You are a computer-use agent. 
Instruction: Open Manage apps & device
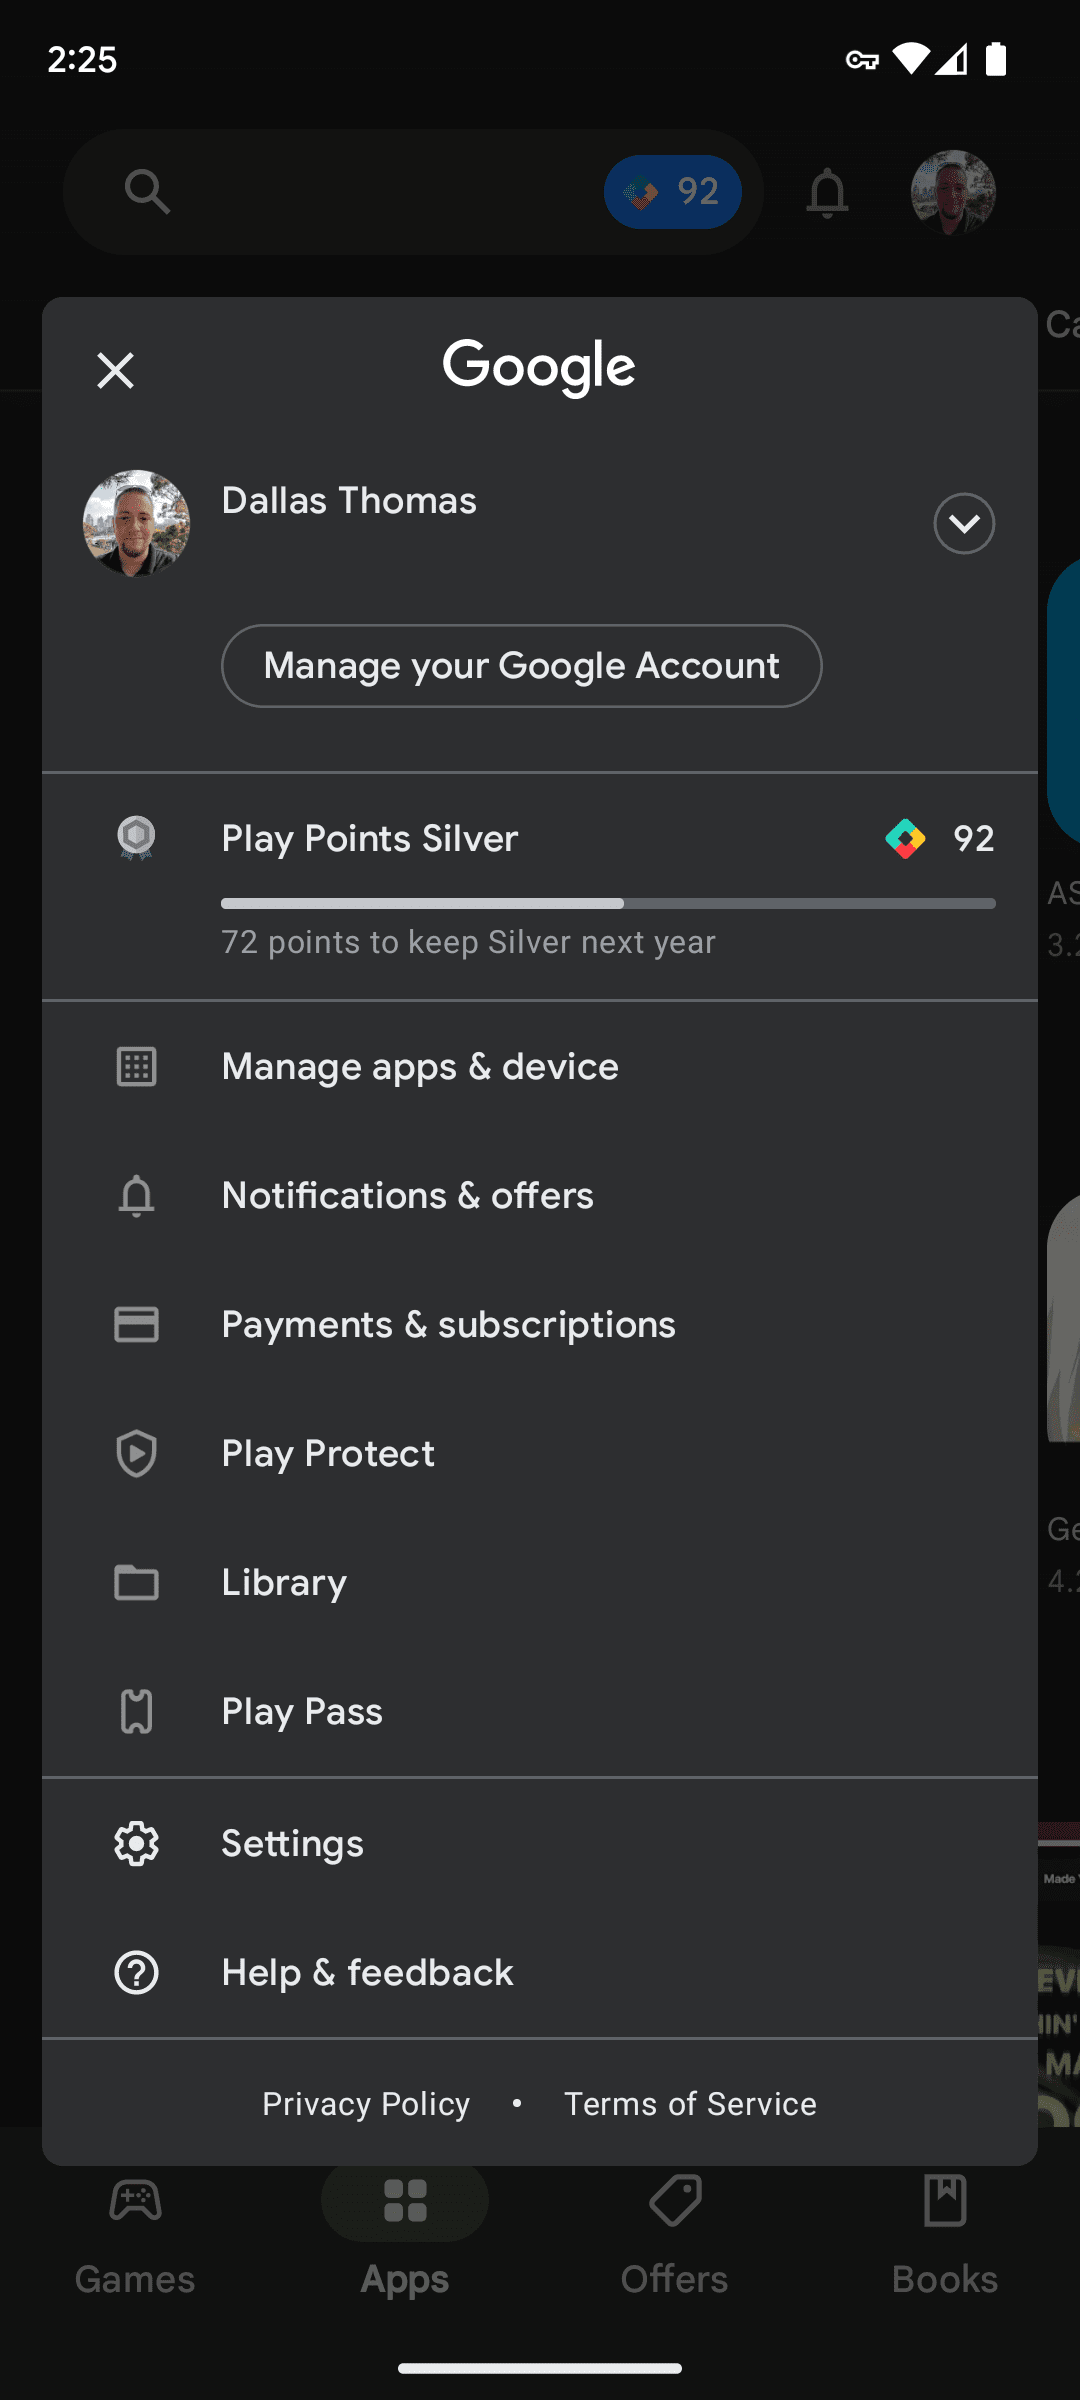540,1067
